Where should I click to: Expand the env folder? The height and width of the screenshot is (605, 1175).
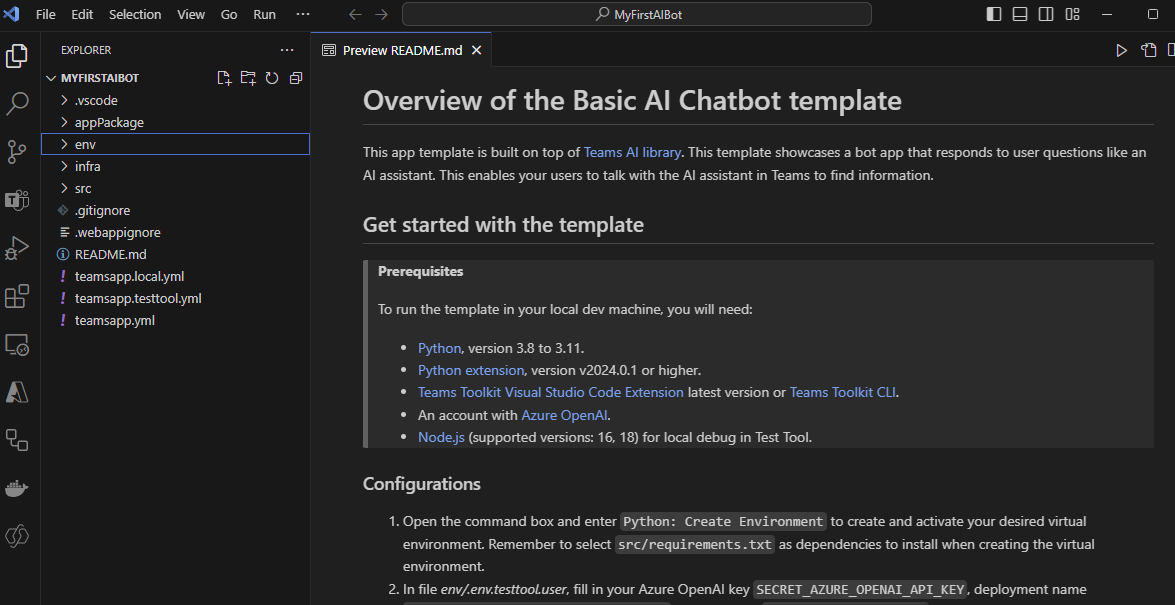88,144
